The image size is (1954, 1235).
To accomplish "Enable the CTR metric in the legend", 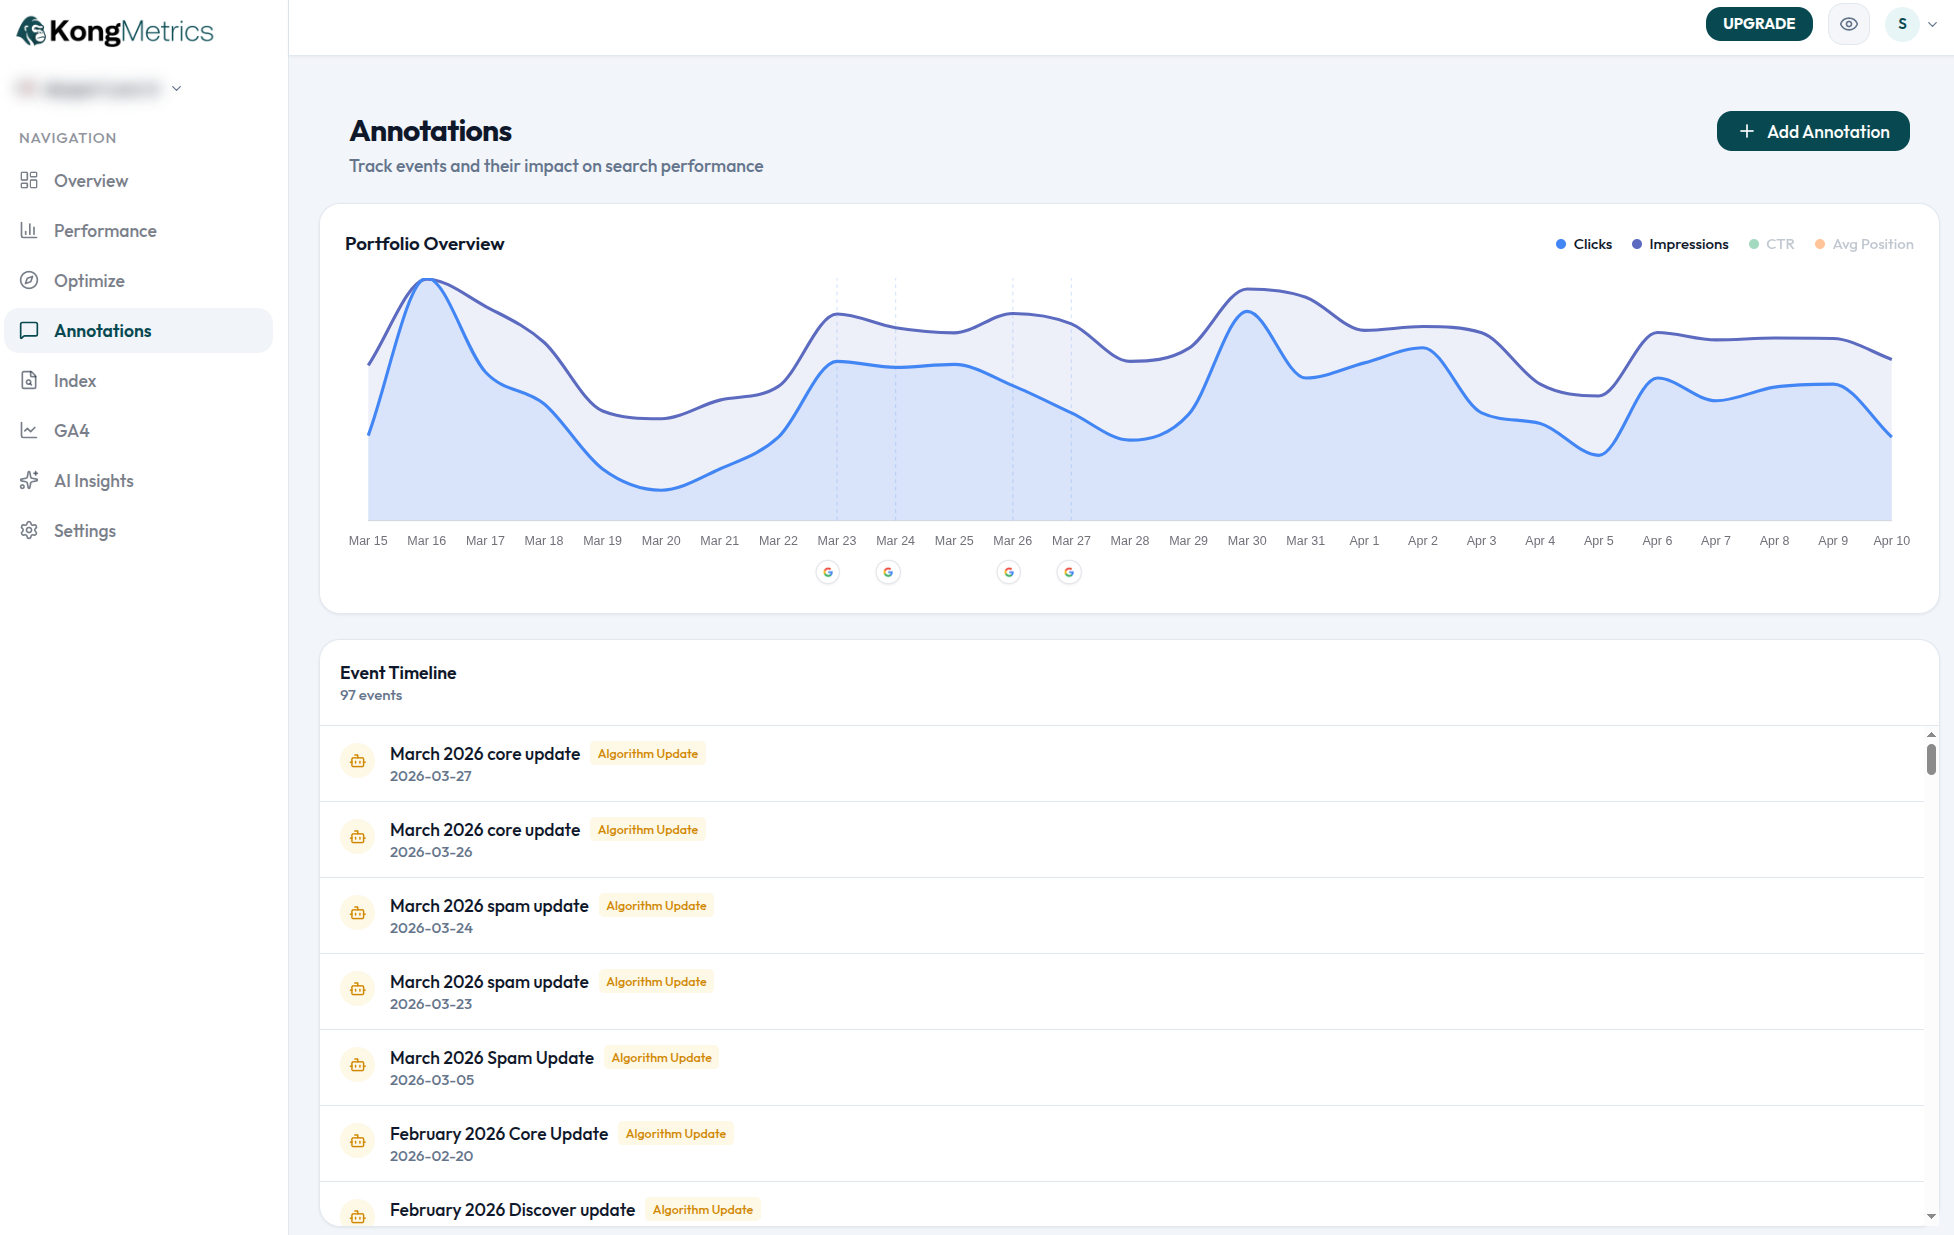I will [x=1772, y=244].
